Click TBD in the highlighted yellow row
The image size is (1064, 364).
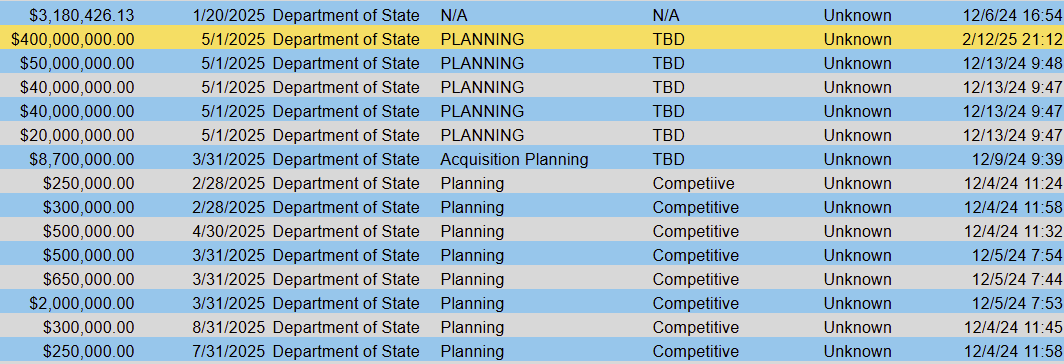pos(668,39)
